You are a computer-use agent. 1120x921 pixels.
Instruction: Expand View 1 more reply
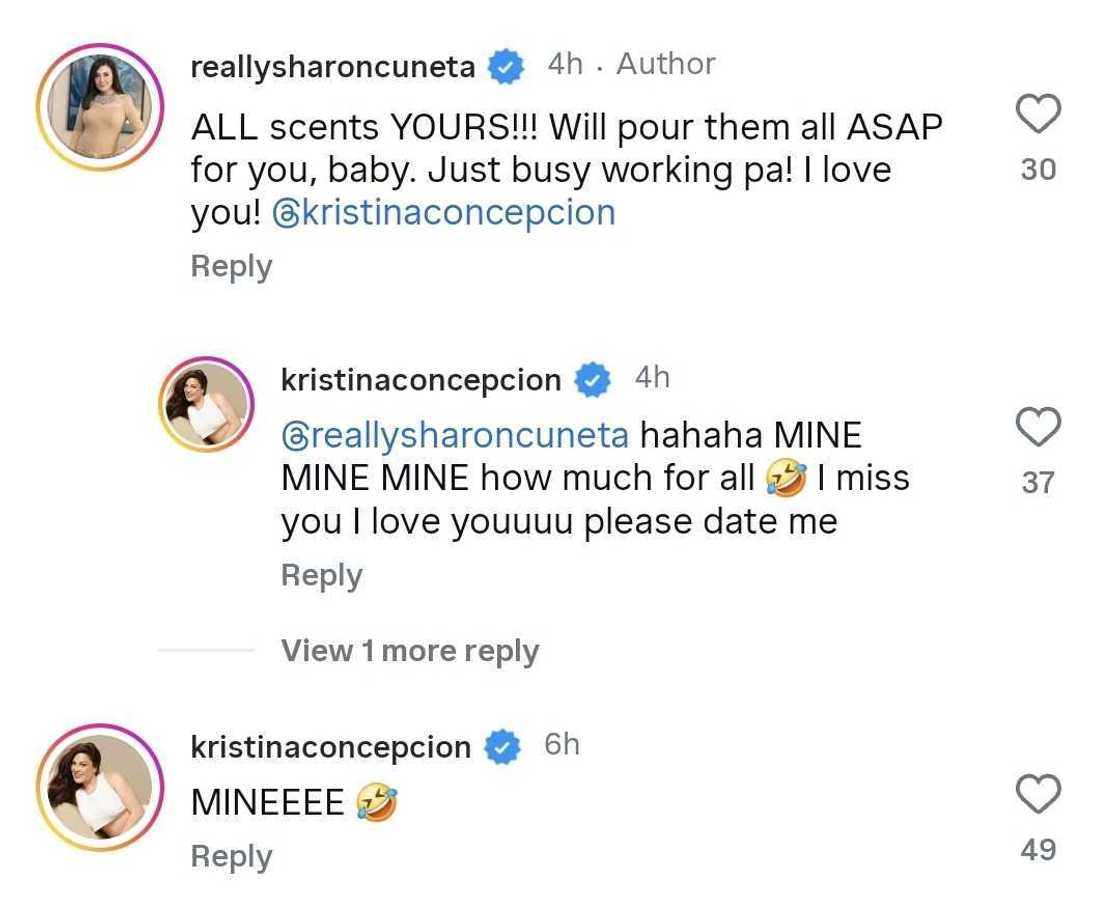click(x=411, y=651)
